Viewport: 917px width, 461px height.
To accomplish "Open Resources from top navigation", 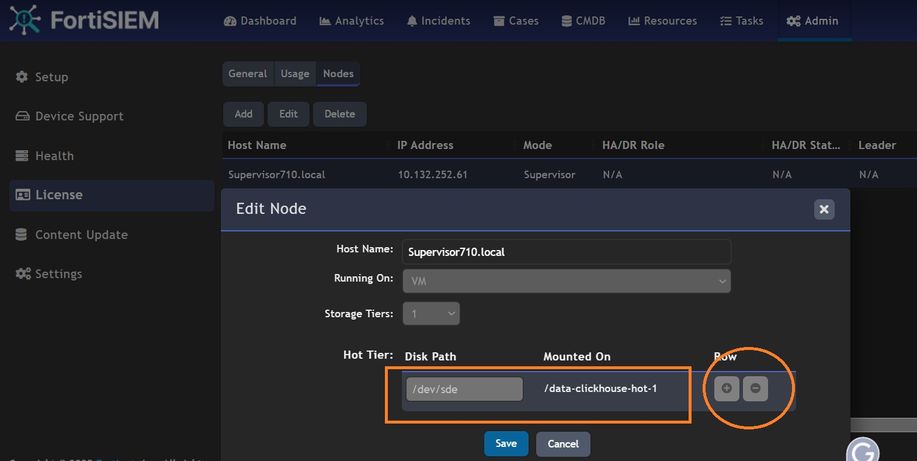I will click(x=662, y=21).
